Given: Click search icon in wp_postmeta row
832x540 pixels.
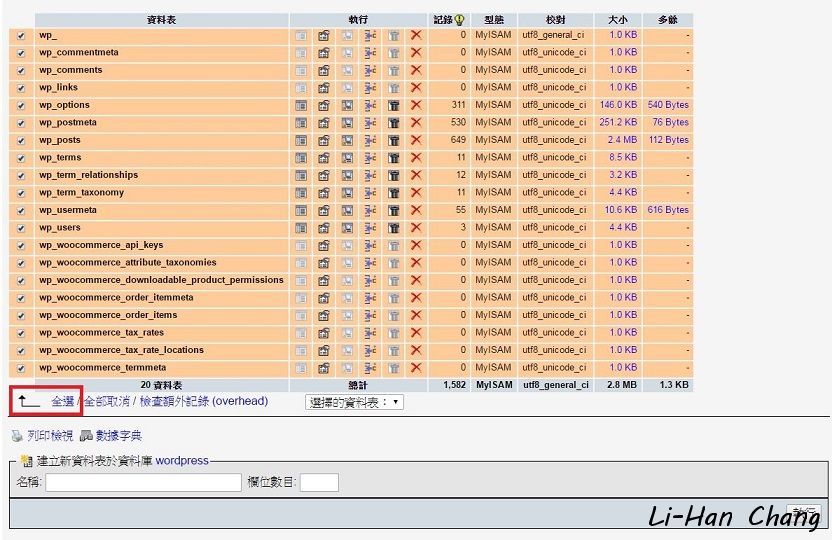Looking at the screenshot, I should pos(347,123).
